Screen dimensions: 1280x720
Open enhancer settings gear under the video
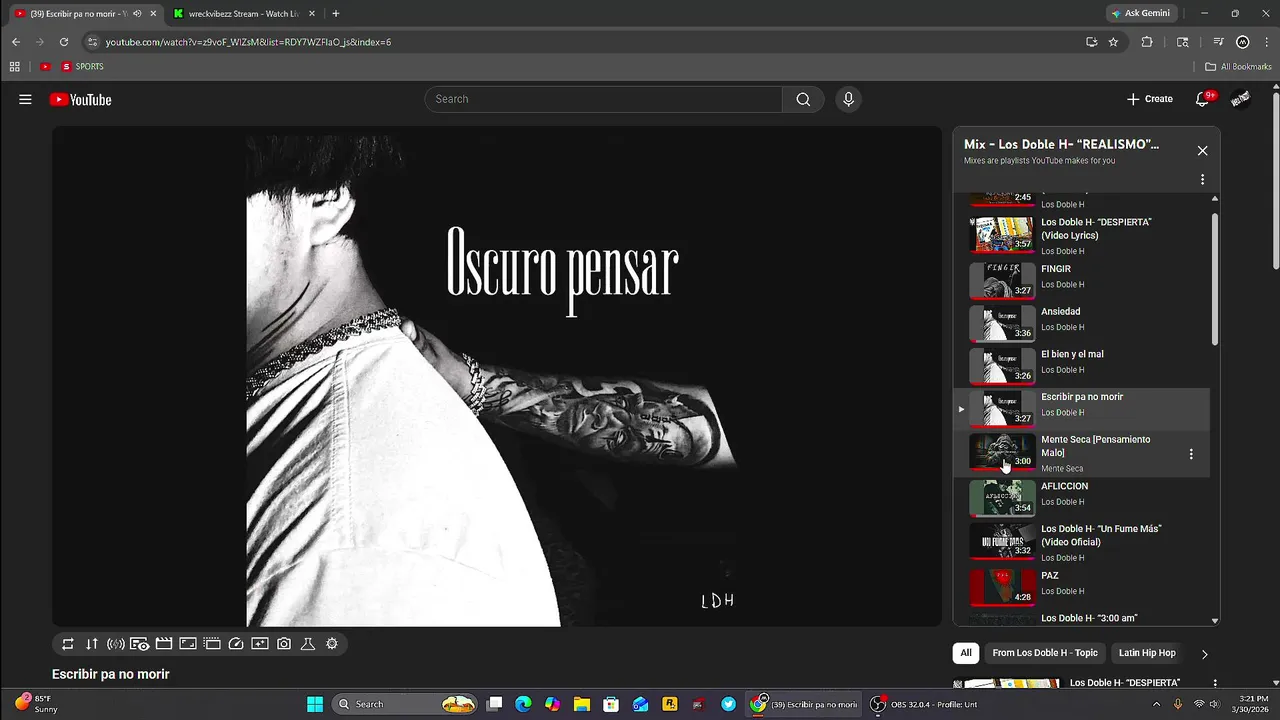coord(332,644)
